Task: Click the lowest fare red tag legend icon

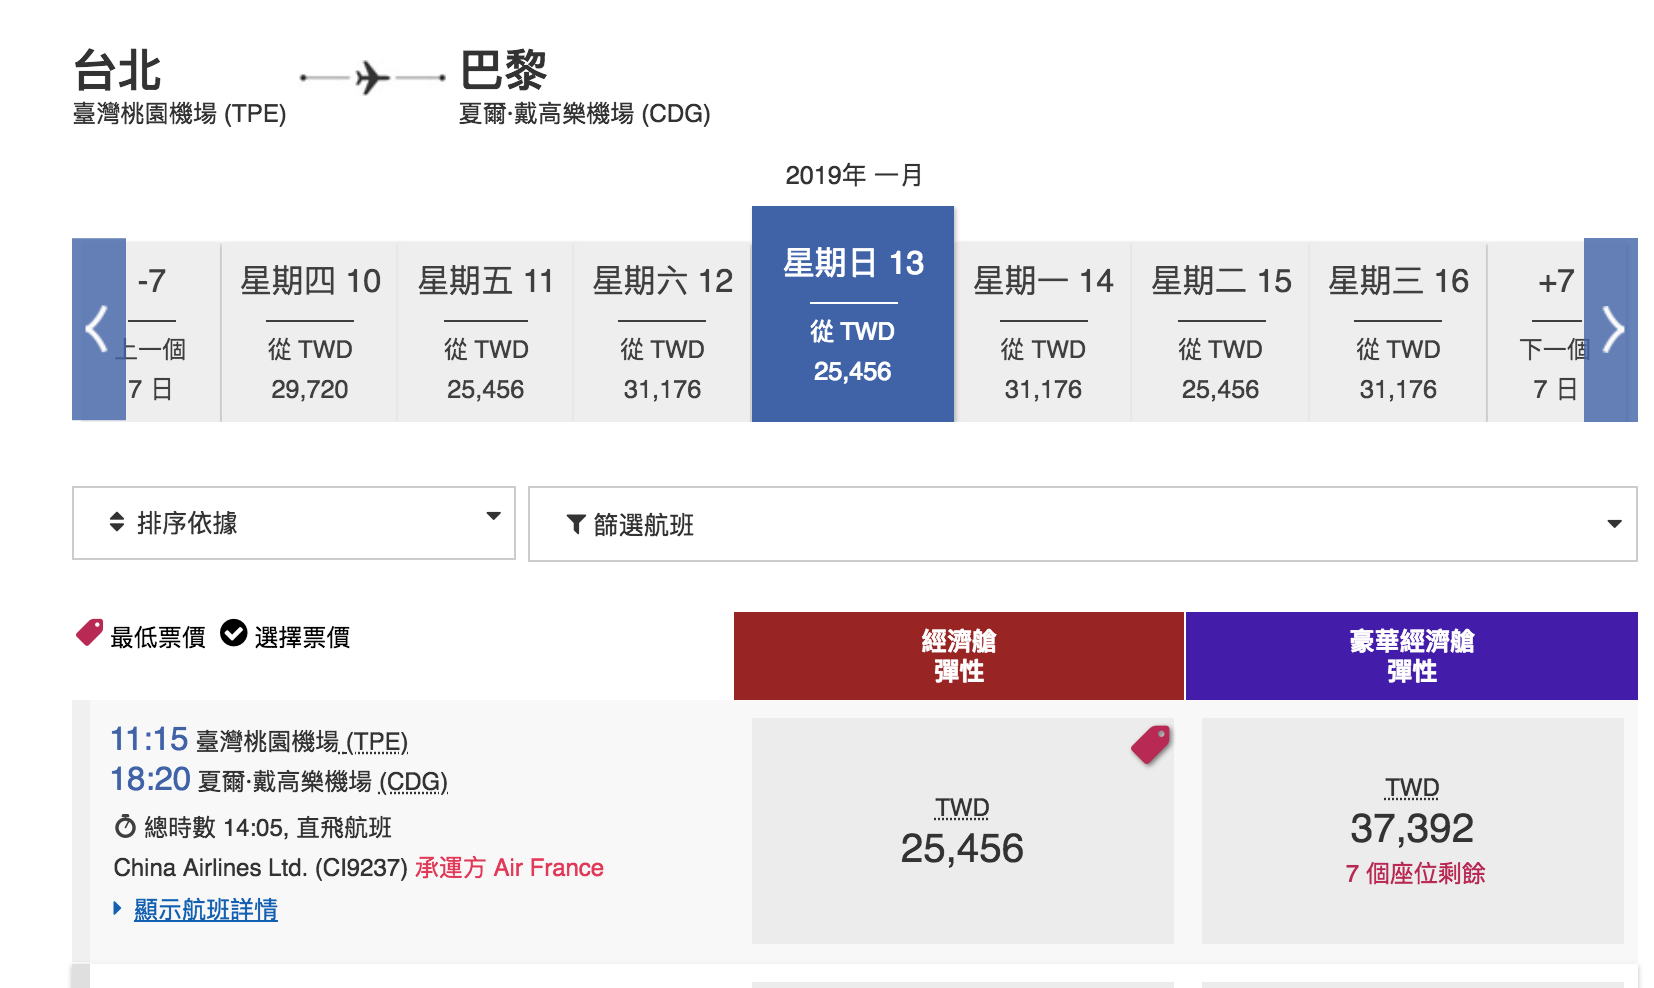Action: (90, 633)
